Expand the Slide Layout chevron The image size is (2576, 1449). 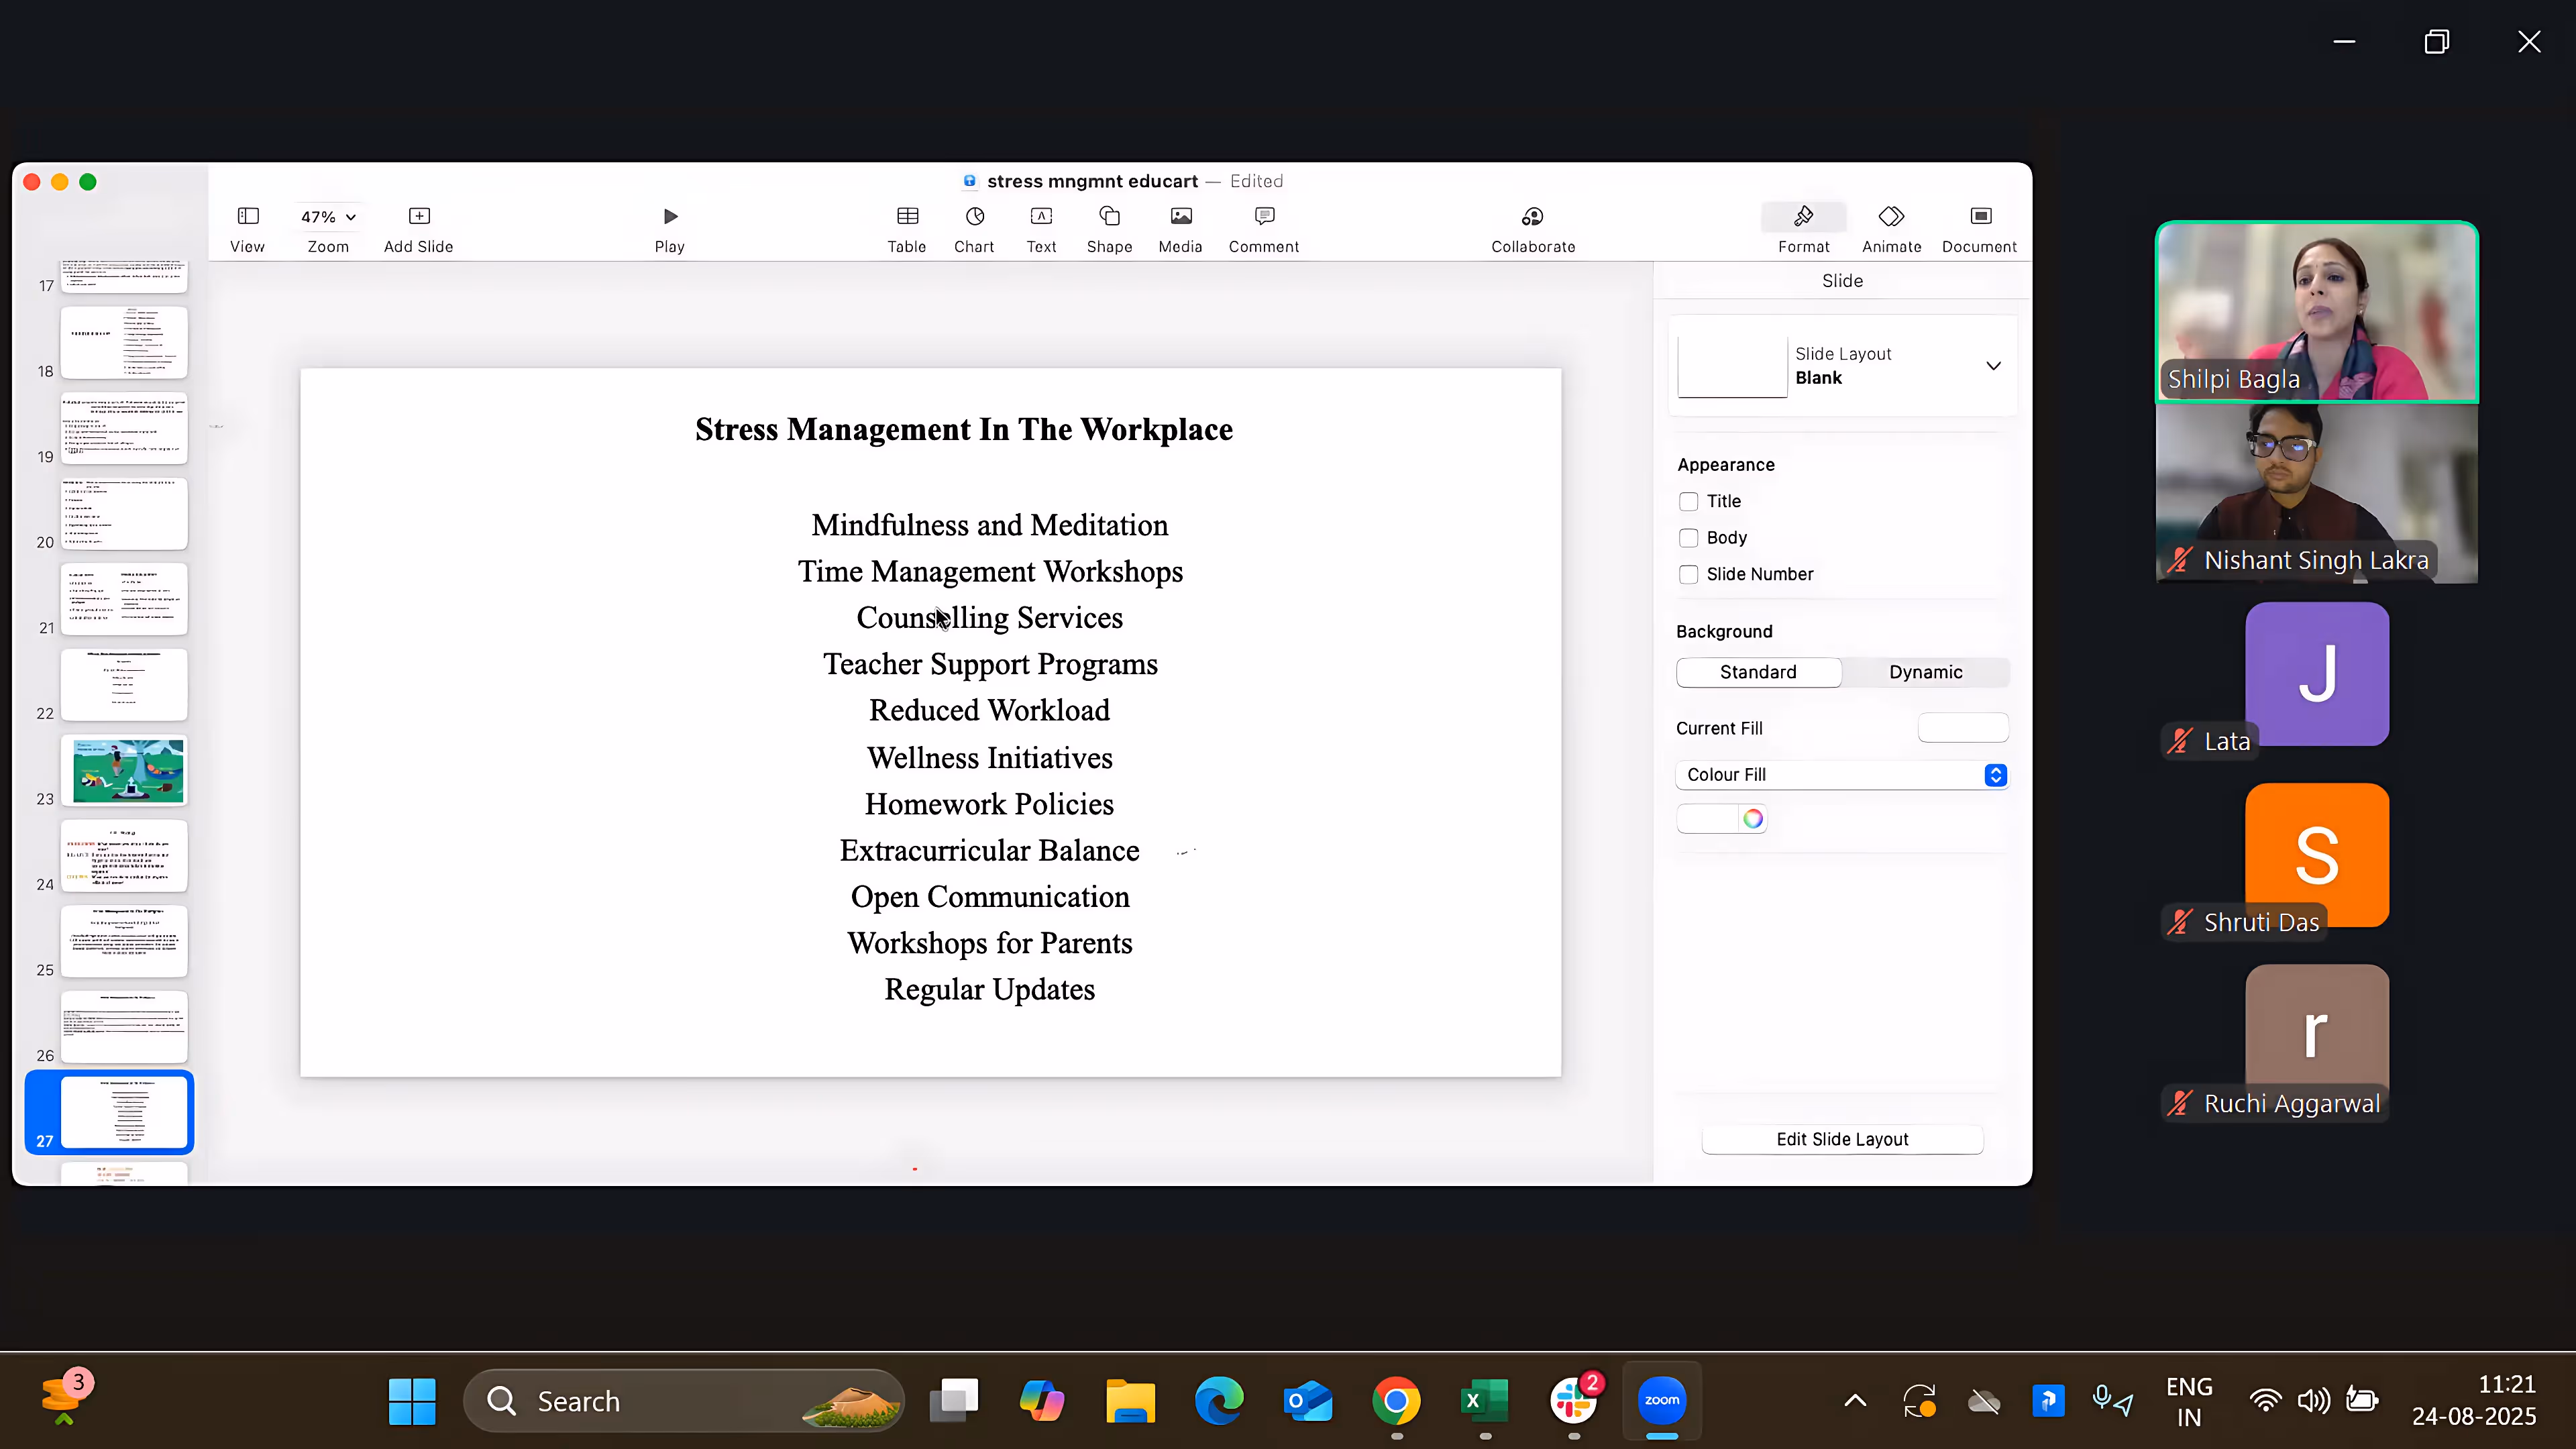point(1993,366)
